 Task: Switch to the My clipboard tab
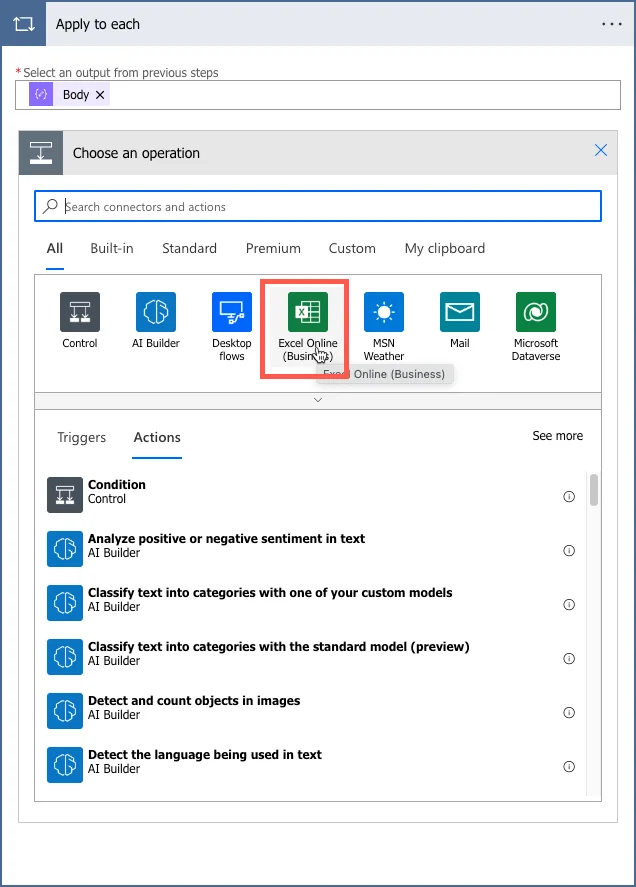pyautogui.click(x=444, y=248)
